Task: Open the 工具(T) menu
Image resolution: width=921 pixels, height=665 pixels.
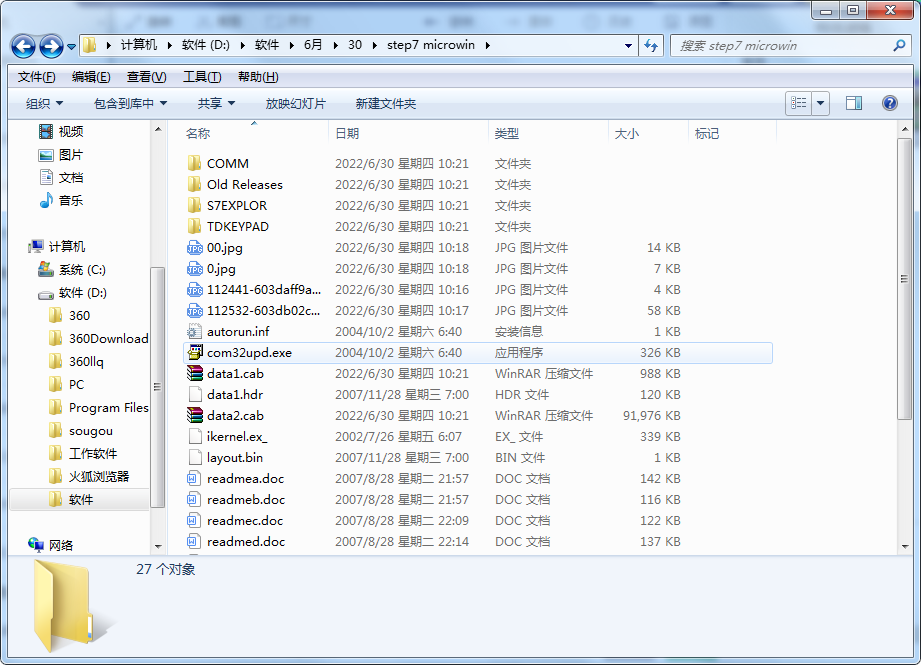Action: click(x=202, y=77)
